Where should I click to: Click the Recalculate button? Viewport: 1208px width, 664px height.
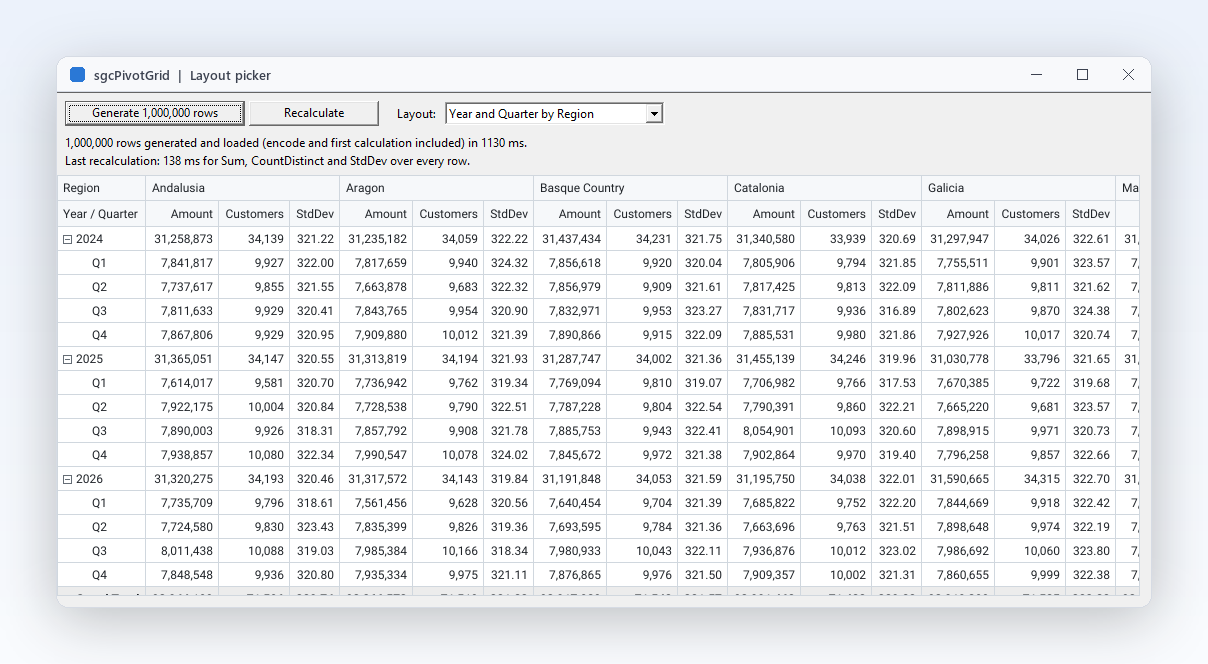314,113
